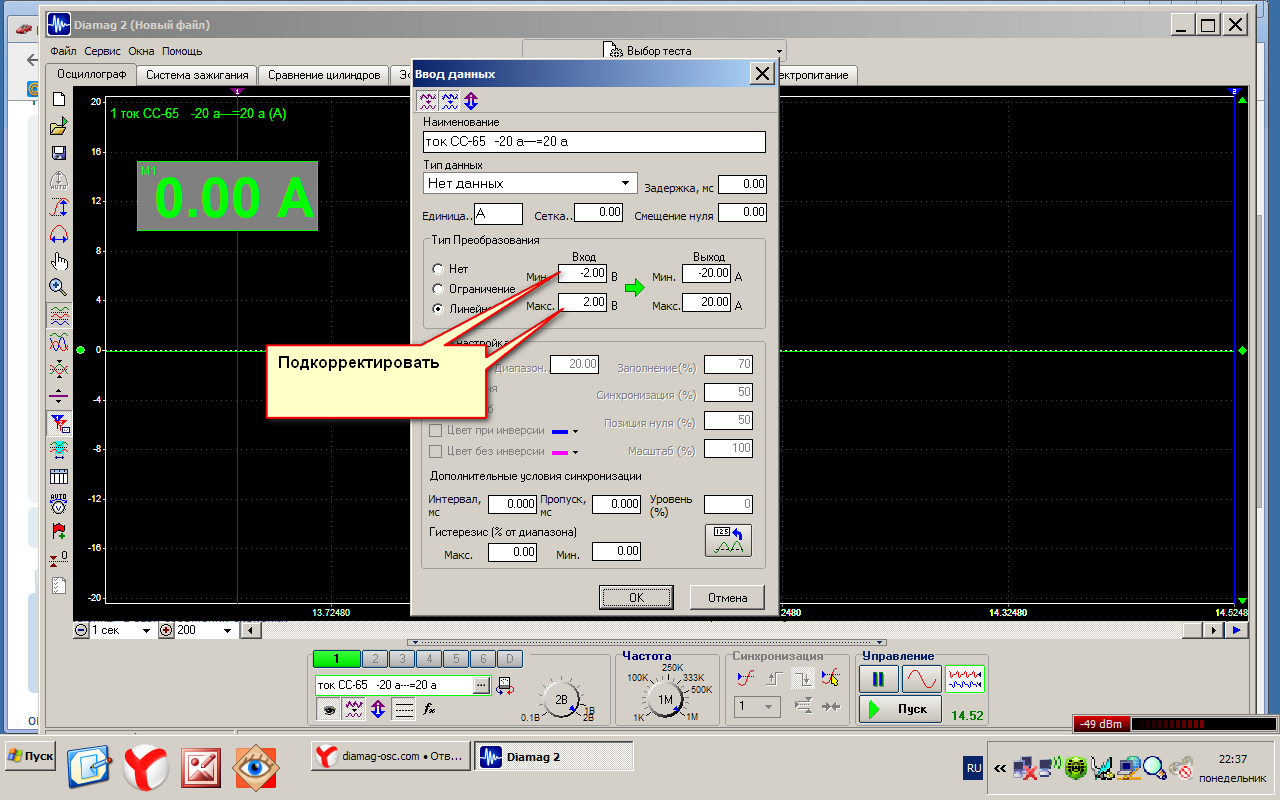Click the Наименование name input field
This screenshot has width=1280, height=800.
[594, 142]
